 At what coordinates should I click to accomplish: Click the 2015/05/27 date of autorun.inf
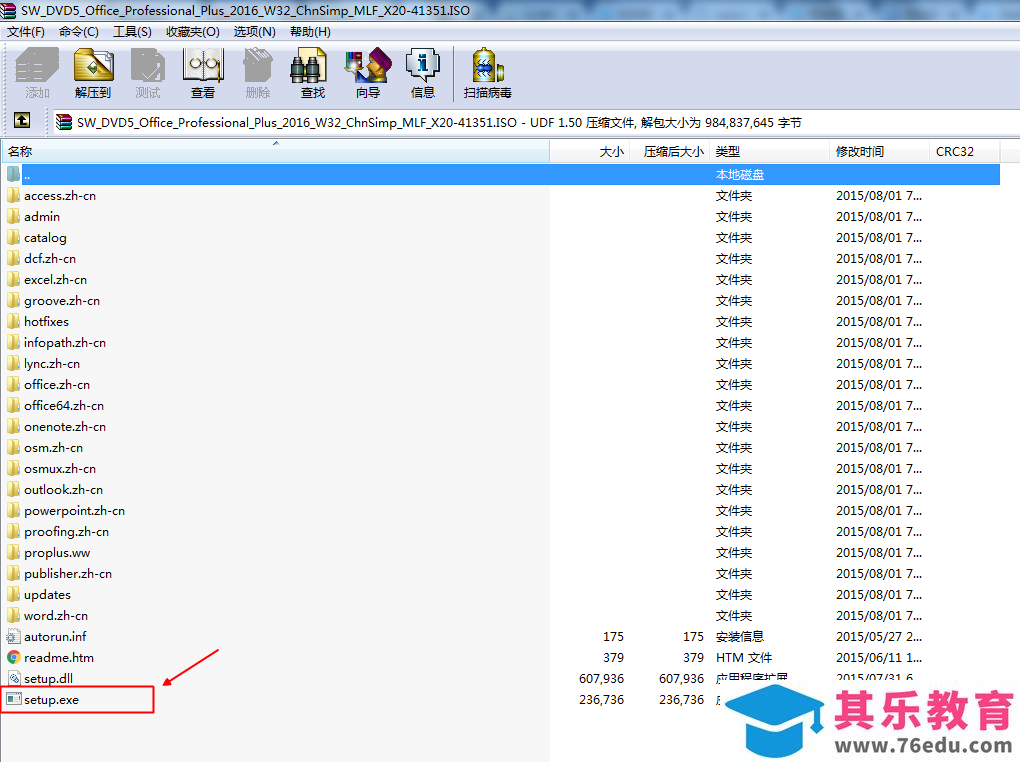879,636
